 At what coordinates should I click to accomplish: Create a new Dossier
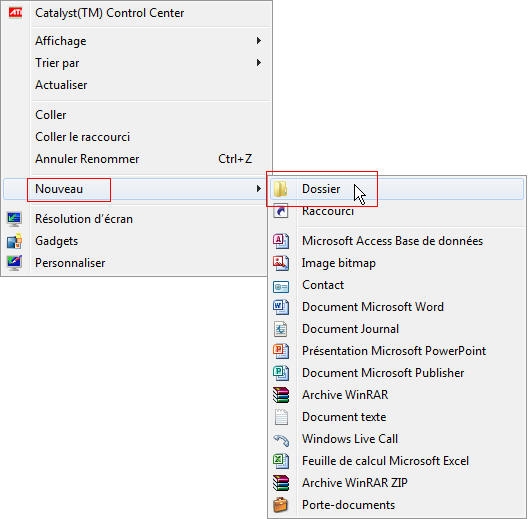(x=397, y=189)
